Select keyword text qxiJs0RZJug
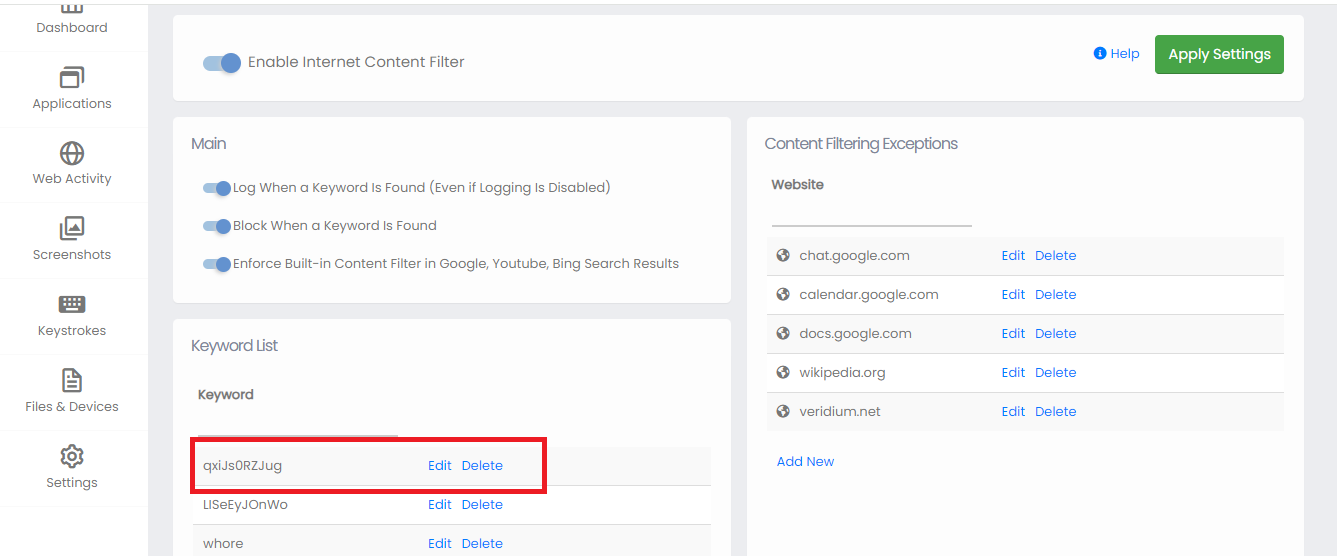Screen dimensions: 1337x556 (243, 465)
